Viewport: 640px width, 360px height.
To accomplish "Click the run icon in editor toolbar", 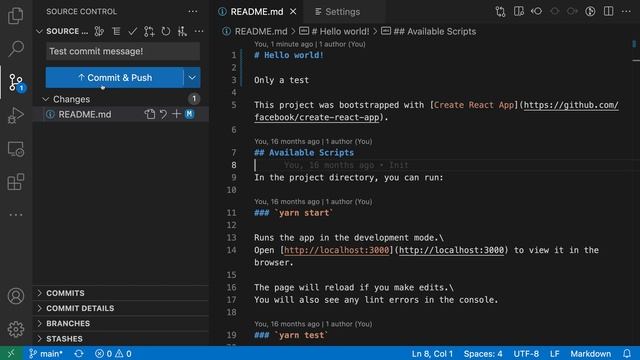I will [x=590, y=11].
